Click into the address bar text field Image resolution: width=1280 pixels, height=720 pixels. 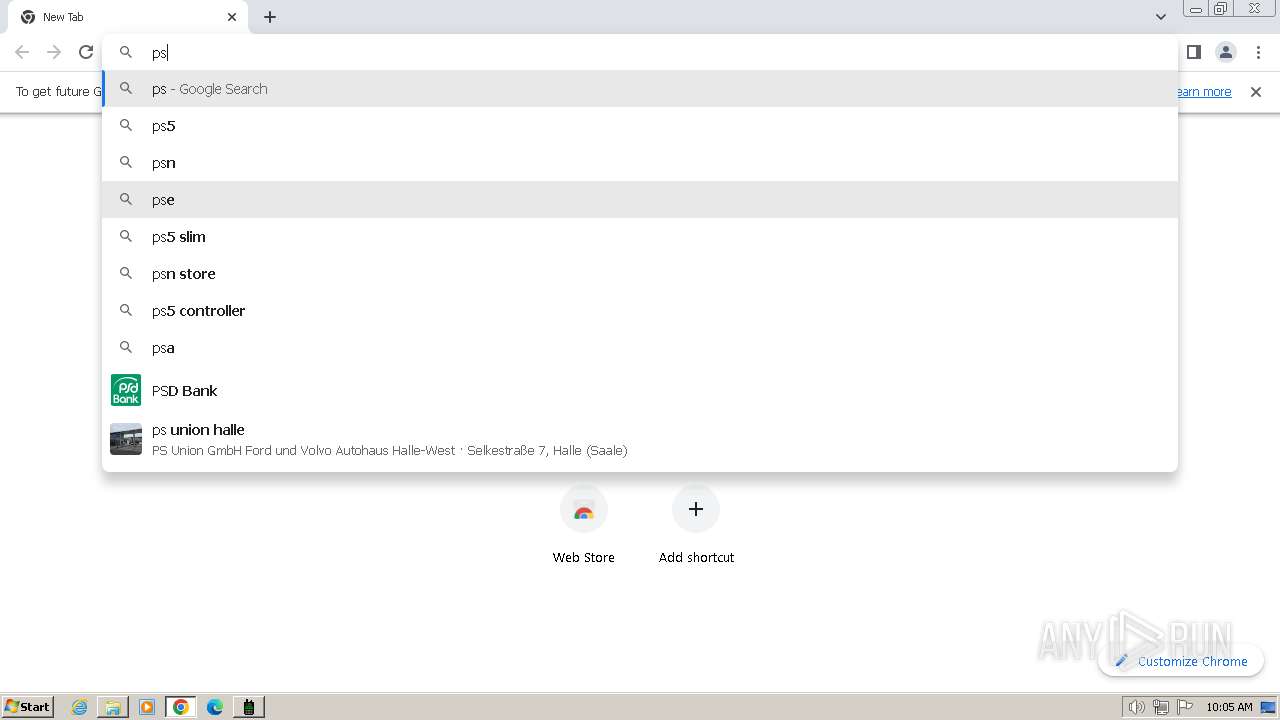pos(640,53)
